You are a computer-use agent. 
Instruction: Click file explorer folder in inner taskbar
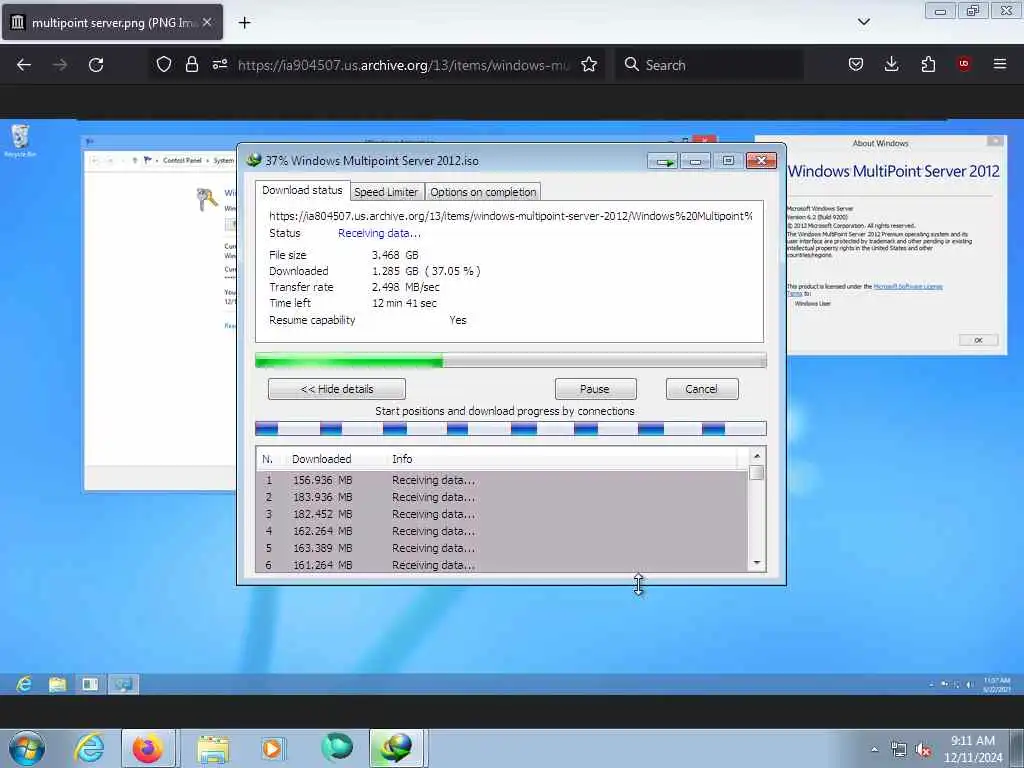point(57,684)
